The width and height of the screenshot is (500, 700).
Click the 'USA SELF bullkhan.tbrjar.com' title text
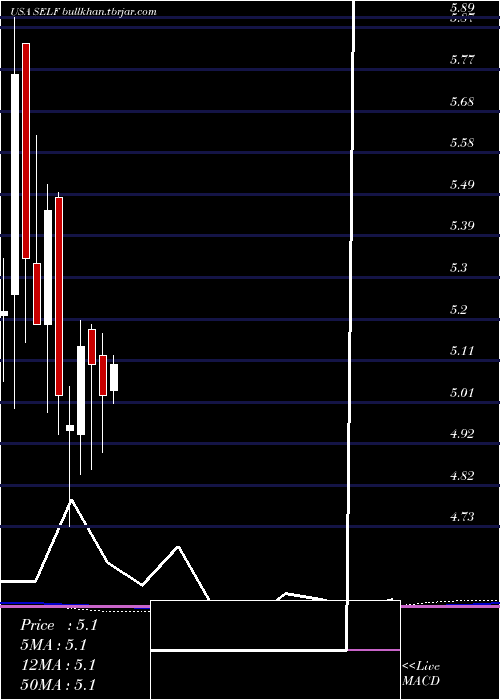83,11
